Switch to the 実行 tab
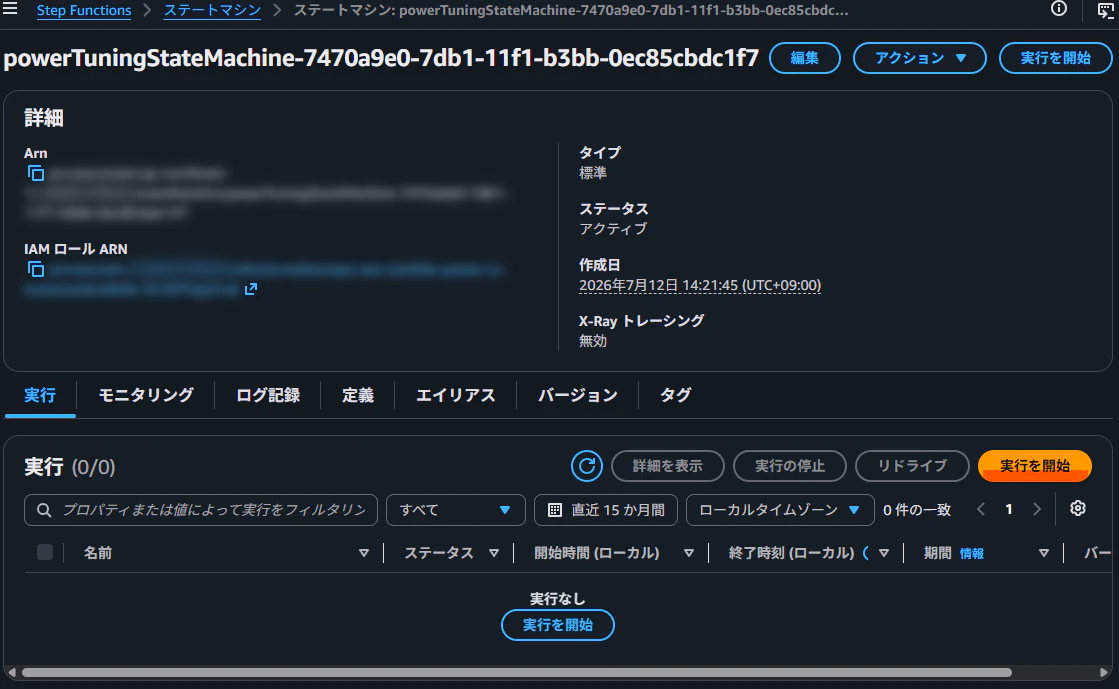The height and width of the screenshot is (689, 1119). coord(40,395)
